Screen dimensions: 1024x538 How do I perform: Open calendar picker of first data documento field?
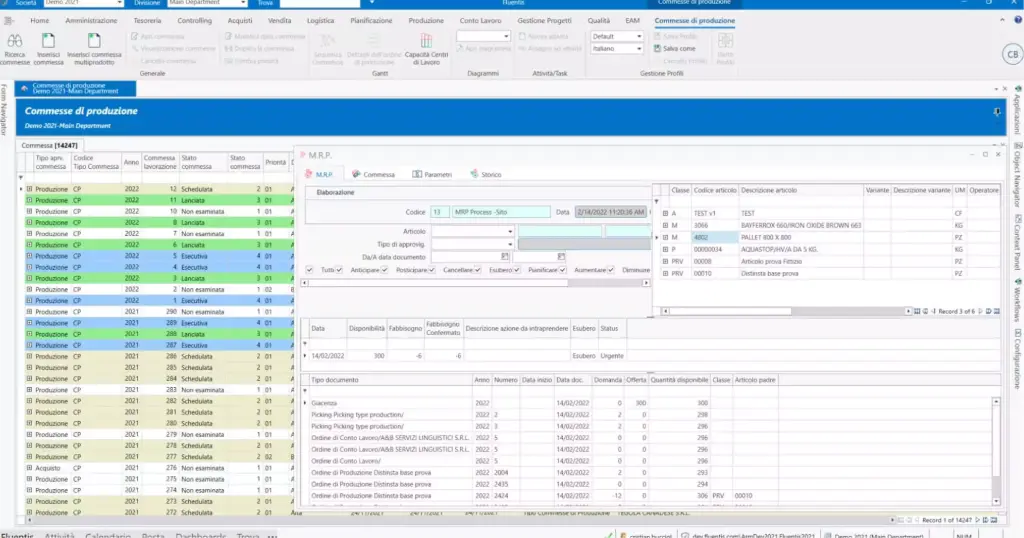[x=504, y=257]
